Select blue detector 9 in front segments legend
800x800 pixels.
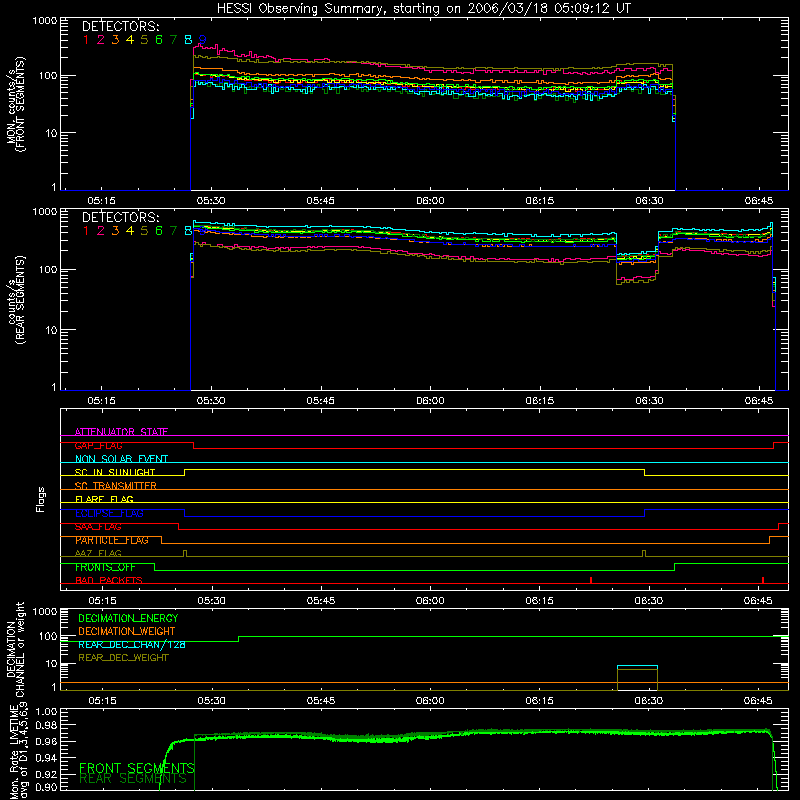pyautogui.click(x=203, y=40)
